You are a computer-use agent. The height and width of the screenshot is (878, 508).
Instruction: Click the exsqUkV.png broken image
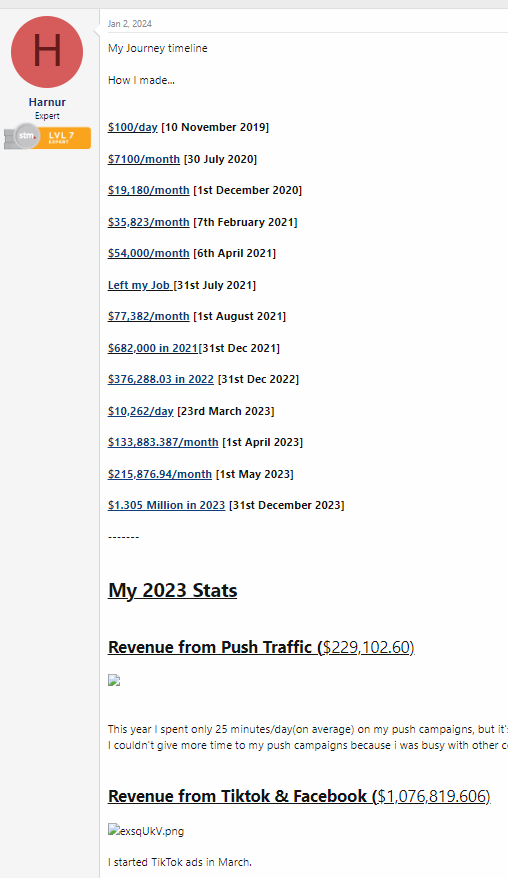pyautogui.click(x=146, y=831)
